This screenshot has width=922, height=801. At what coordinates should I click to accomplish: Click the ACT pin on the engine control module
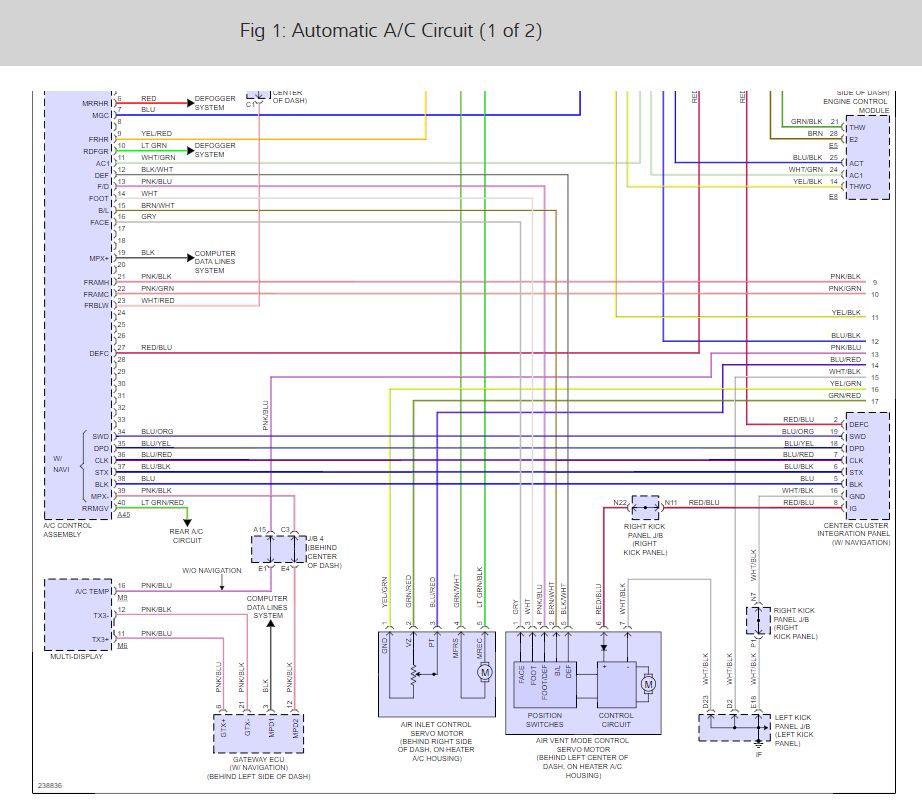856,163
